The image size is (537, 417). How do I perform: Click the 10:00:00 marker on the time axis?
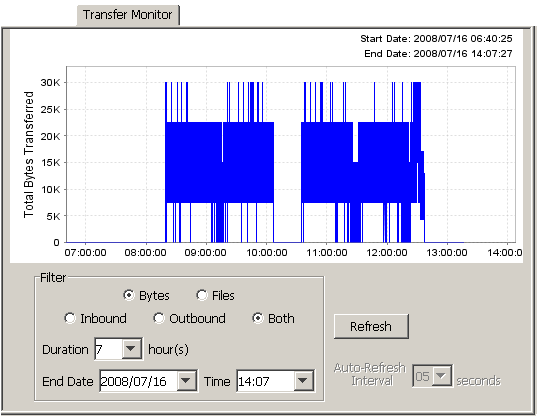[x=267, y=253]
